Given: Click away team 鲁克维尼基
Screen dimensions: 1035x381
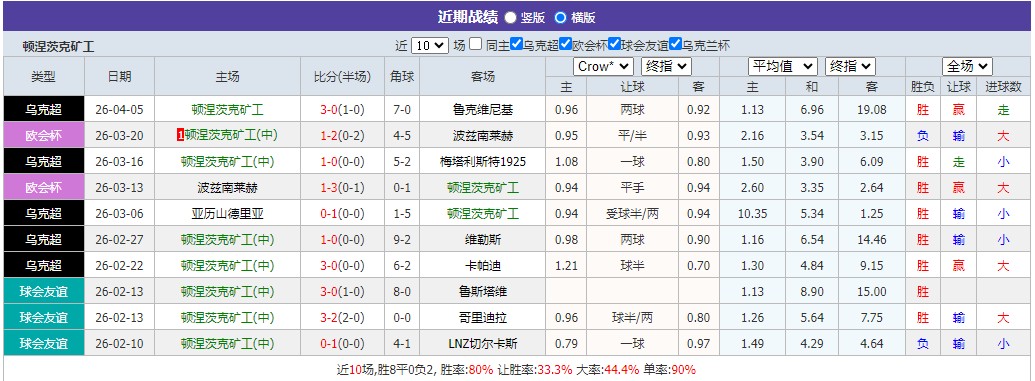Looking at the screenshot, I should pos(483,110).
